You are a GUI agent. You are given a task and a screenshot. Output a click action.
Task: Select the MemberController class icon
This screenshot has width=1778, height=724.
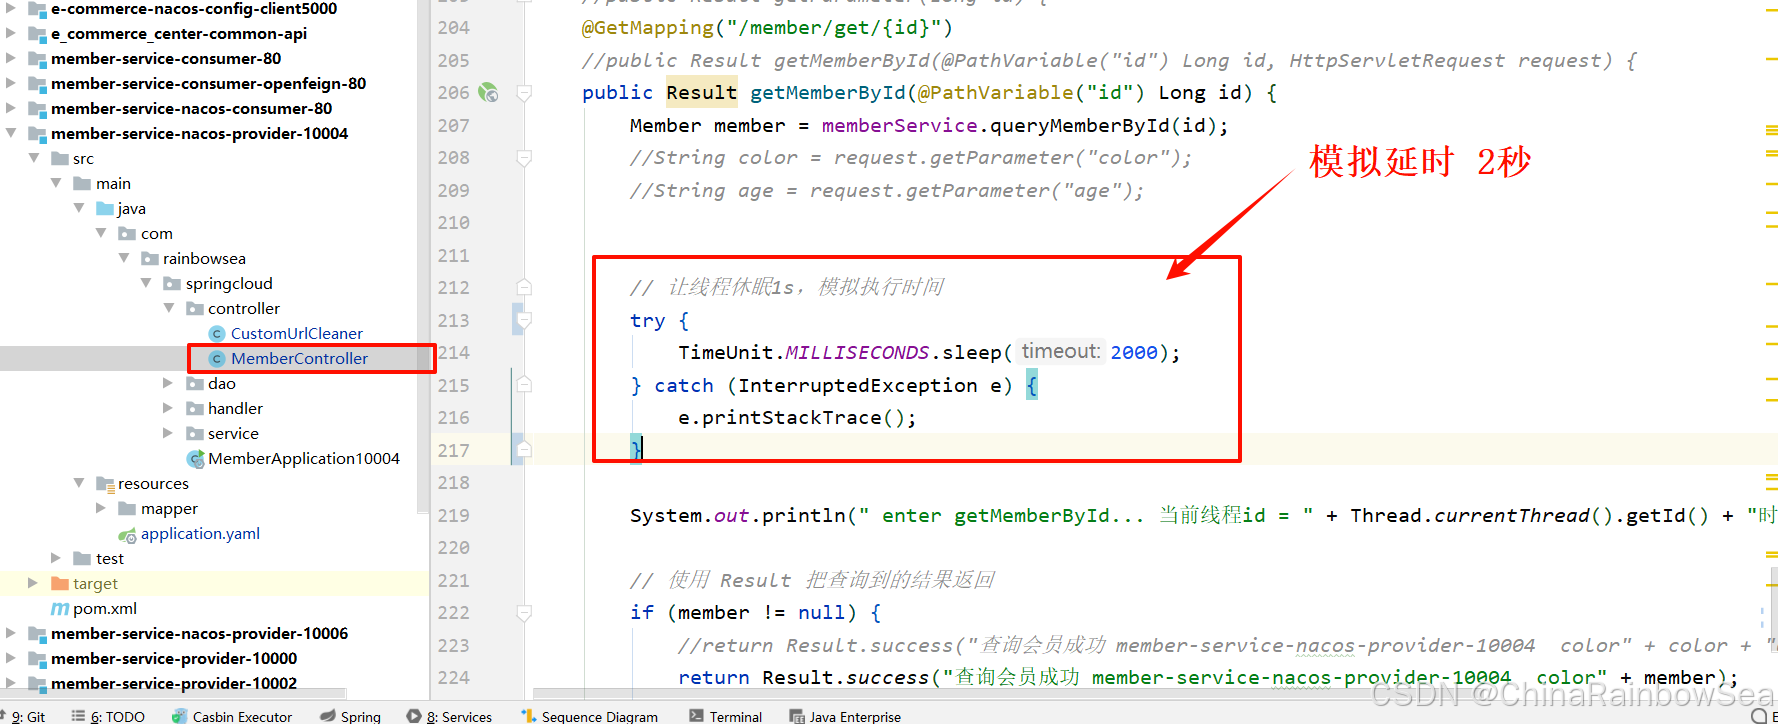217,358
